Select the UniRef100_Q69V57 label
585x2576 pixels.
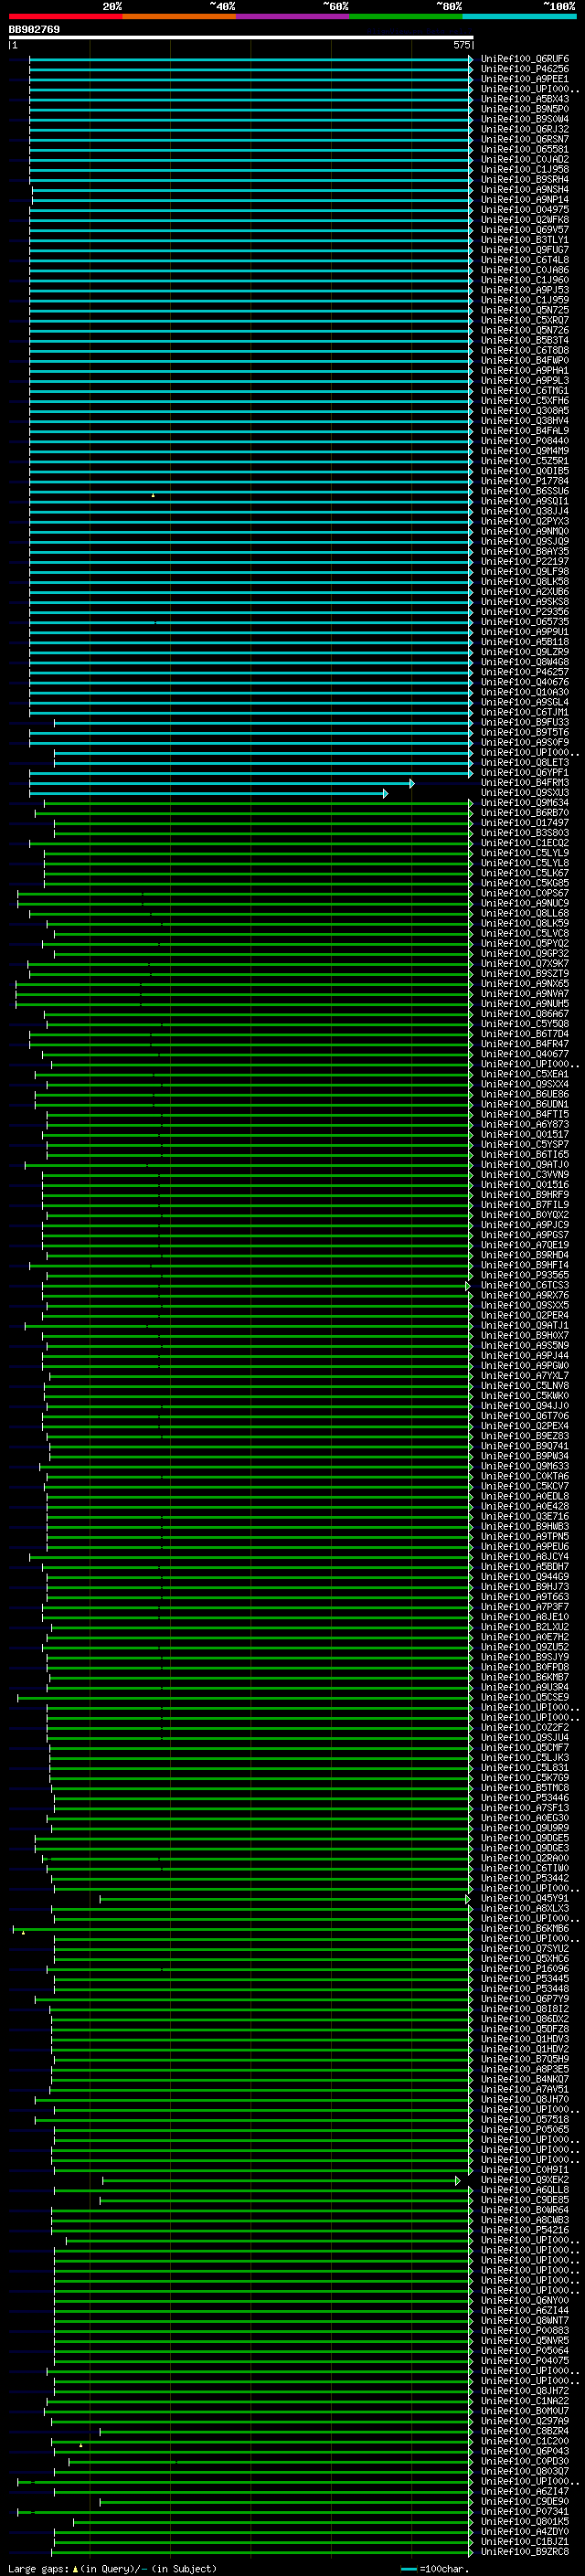pyautogui.click(x=525, y=230)
